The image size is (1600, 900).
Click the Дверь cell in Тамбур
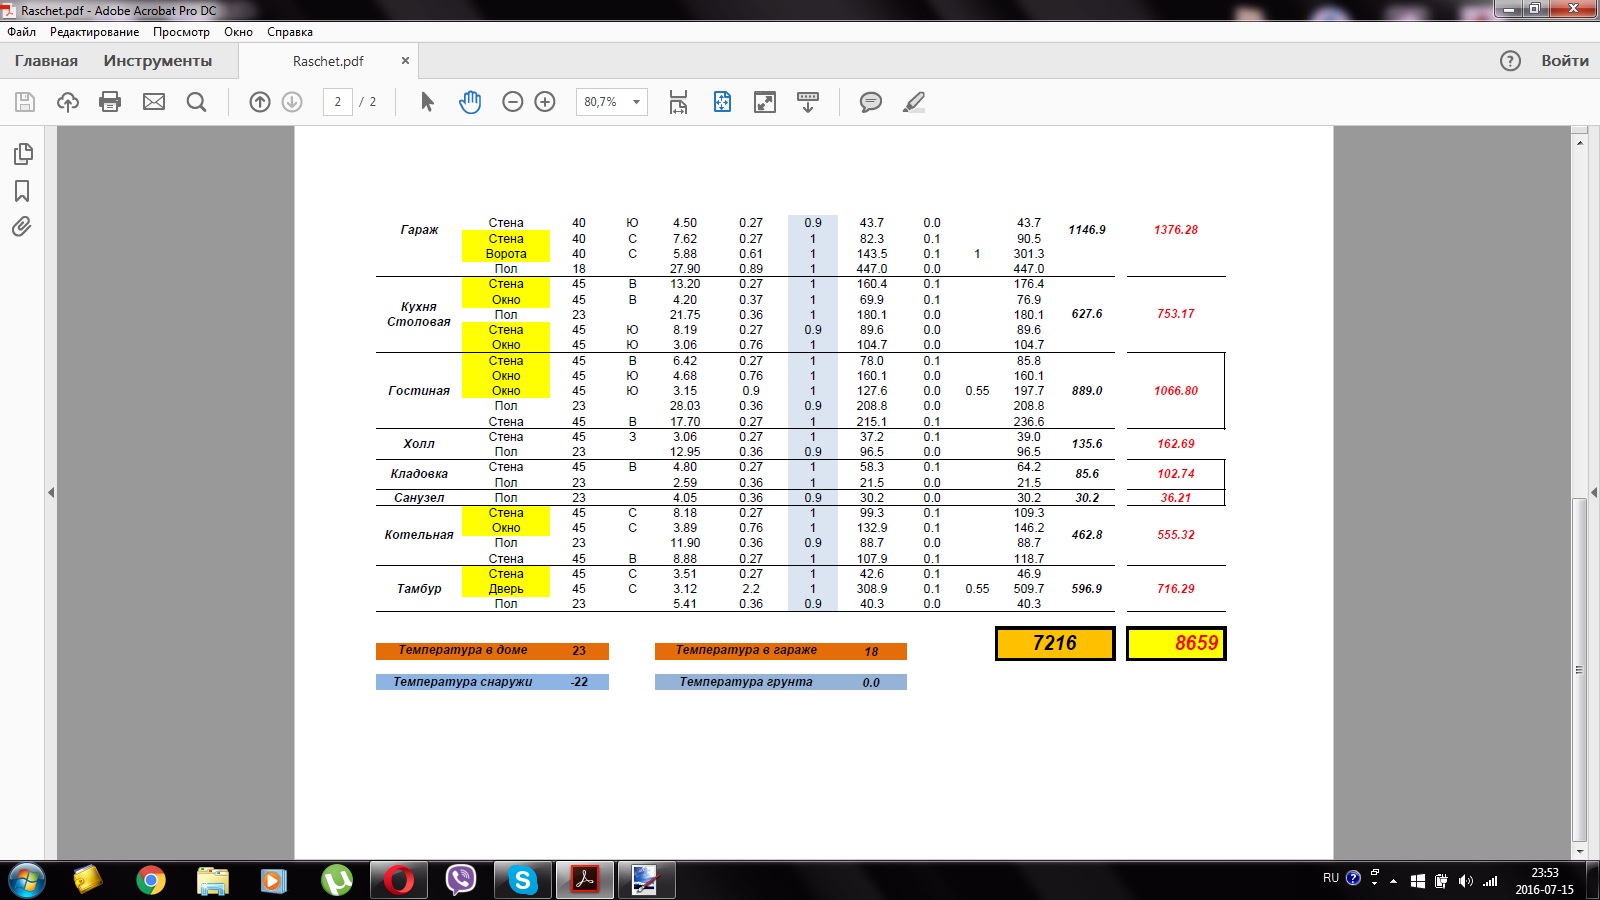click(x=506, y=589)
